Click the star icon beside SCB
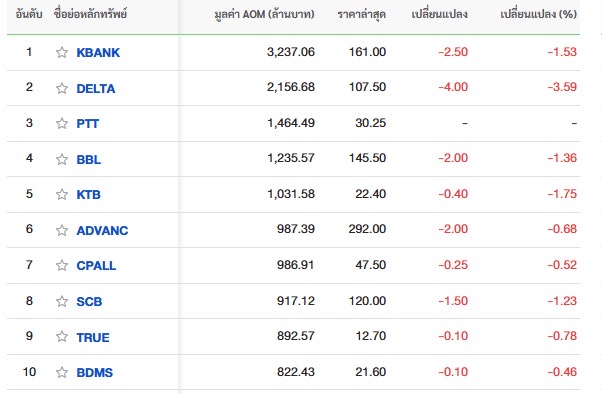602x394 pixels. pyautogui.click(x=62, y=301)
